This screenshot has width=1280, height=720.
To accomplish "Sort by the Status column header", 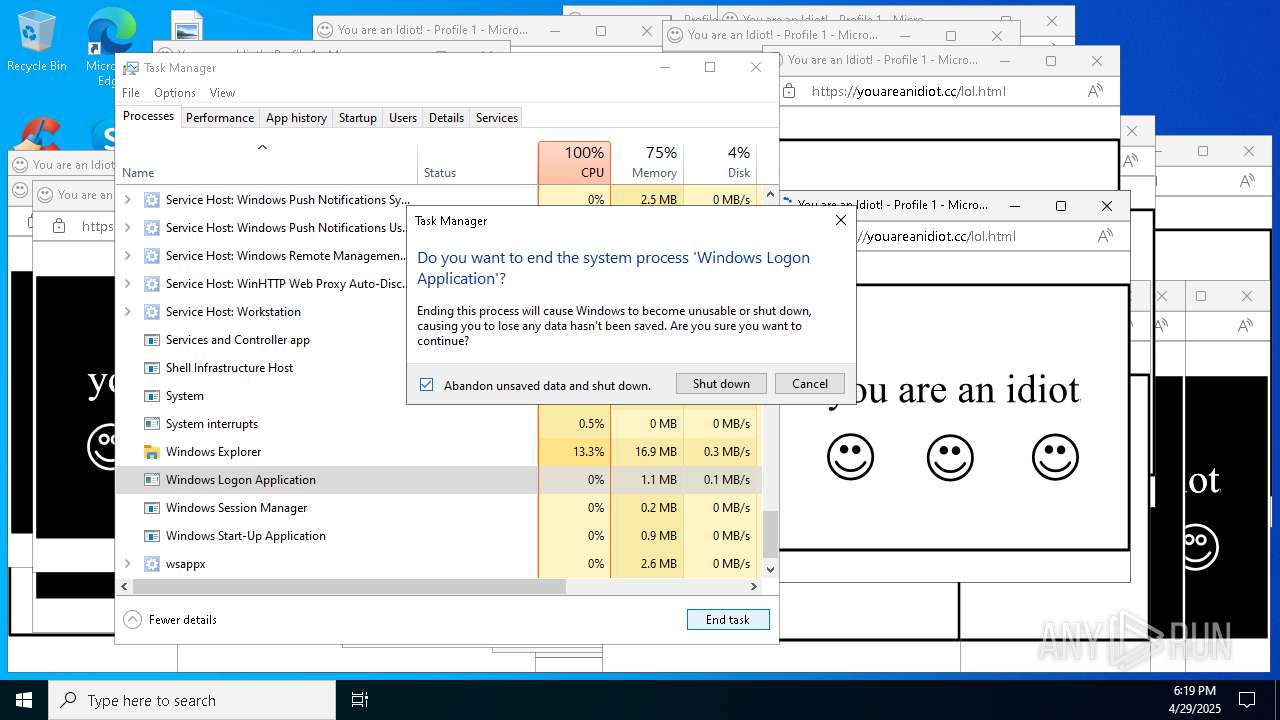I will click(x=477, y=162).
